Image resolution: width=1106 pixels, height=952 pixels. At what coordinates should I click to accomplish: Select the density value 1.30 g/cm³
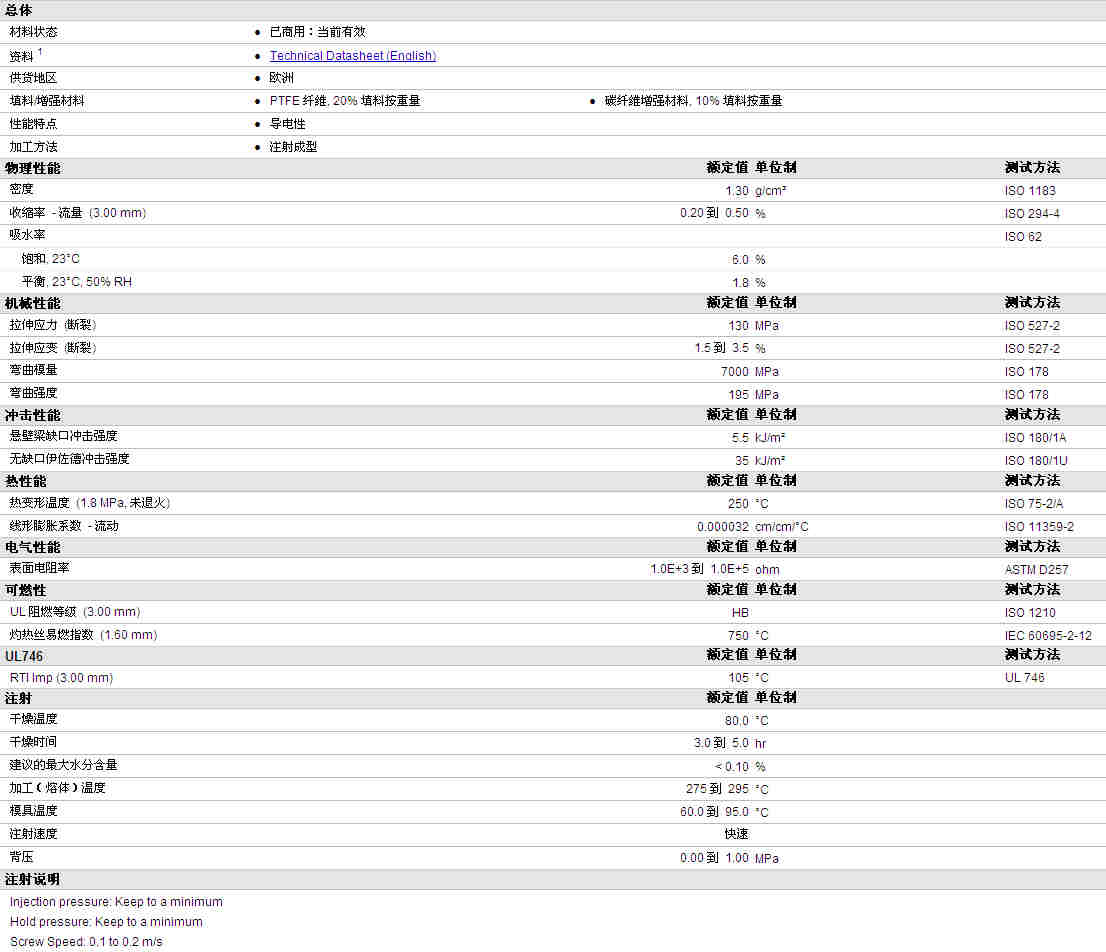pyautogui.click(x=755, y=191)
